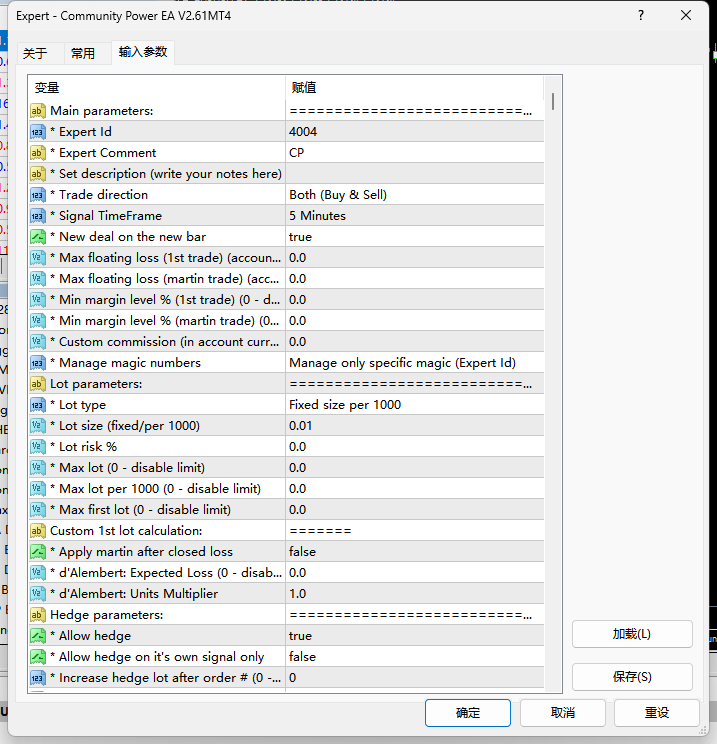Open the Lot type 'Fixed size per 1000' value
The height and width of the screenshot is (744, 717).
[x=415, y=405]
